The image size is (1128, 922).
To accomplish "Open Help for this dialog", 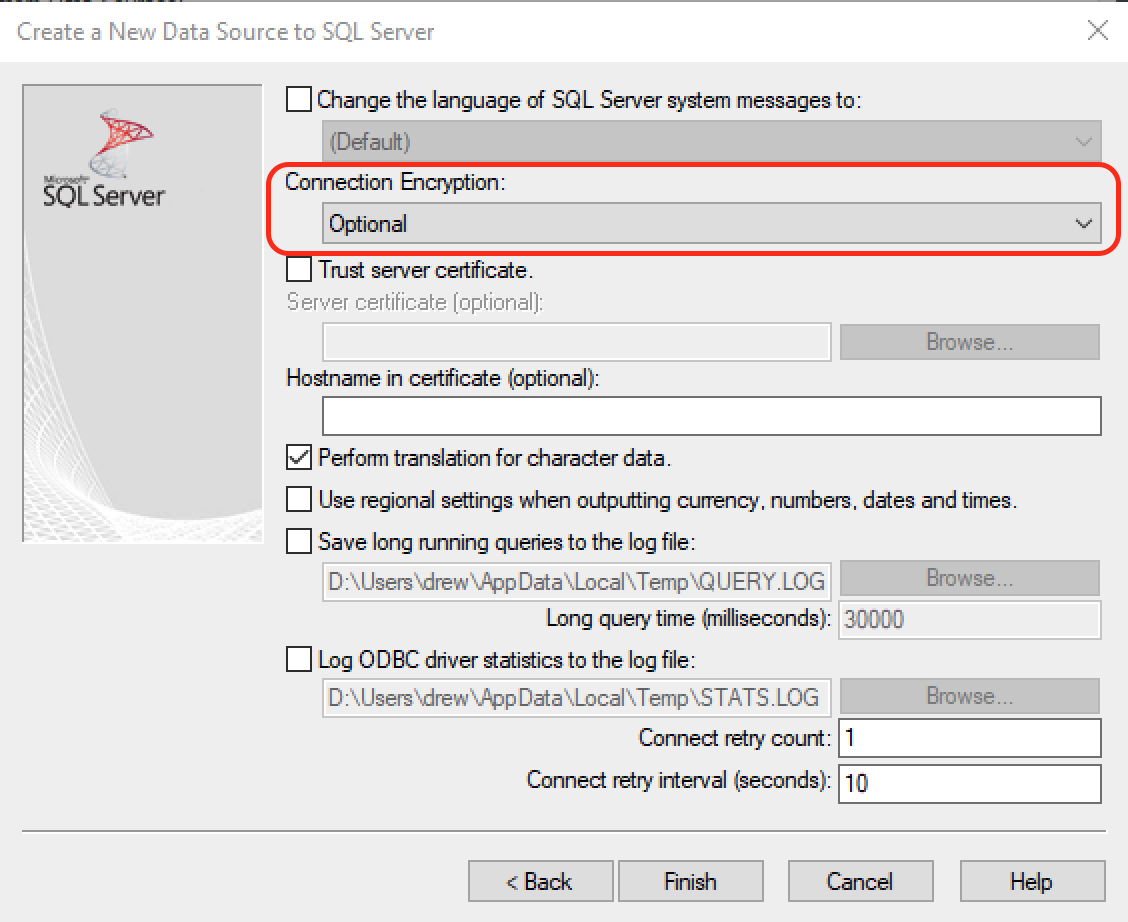I will click(x=1031, y=881).
